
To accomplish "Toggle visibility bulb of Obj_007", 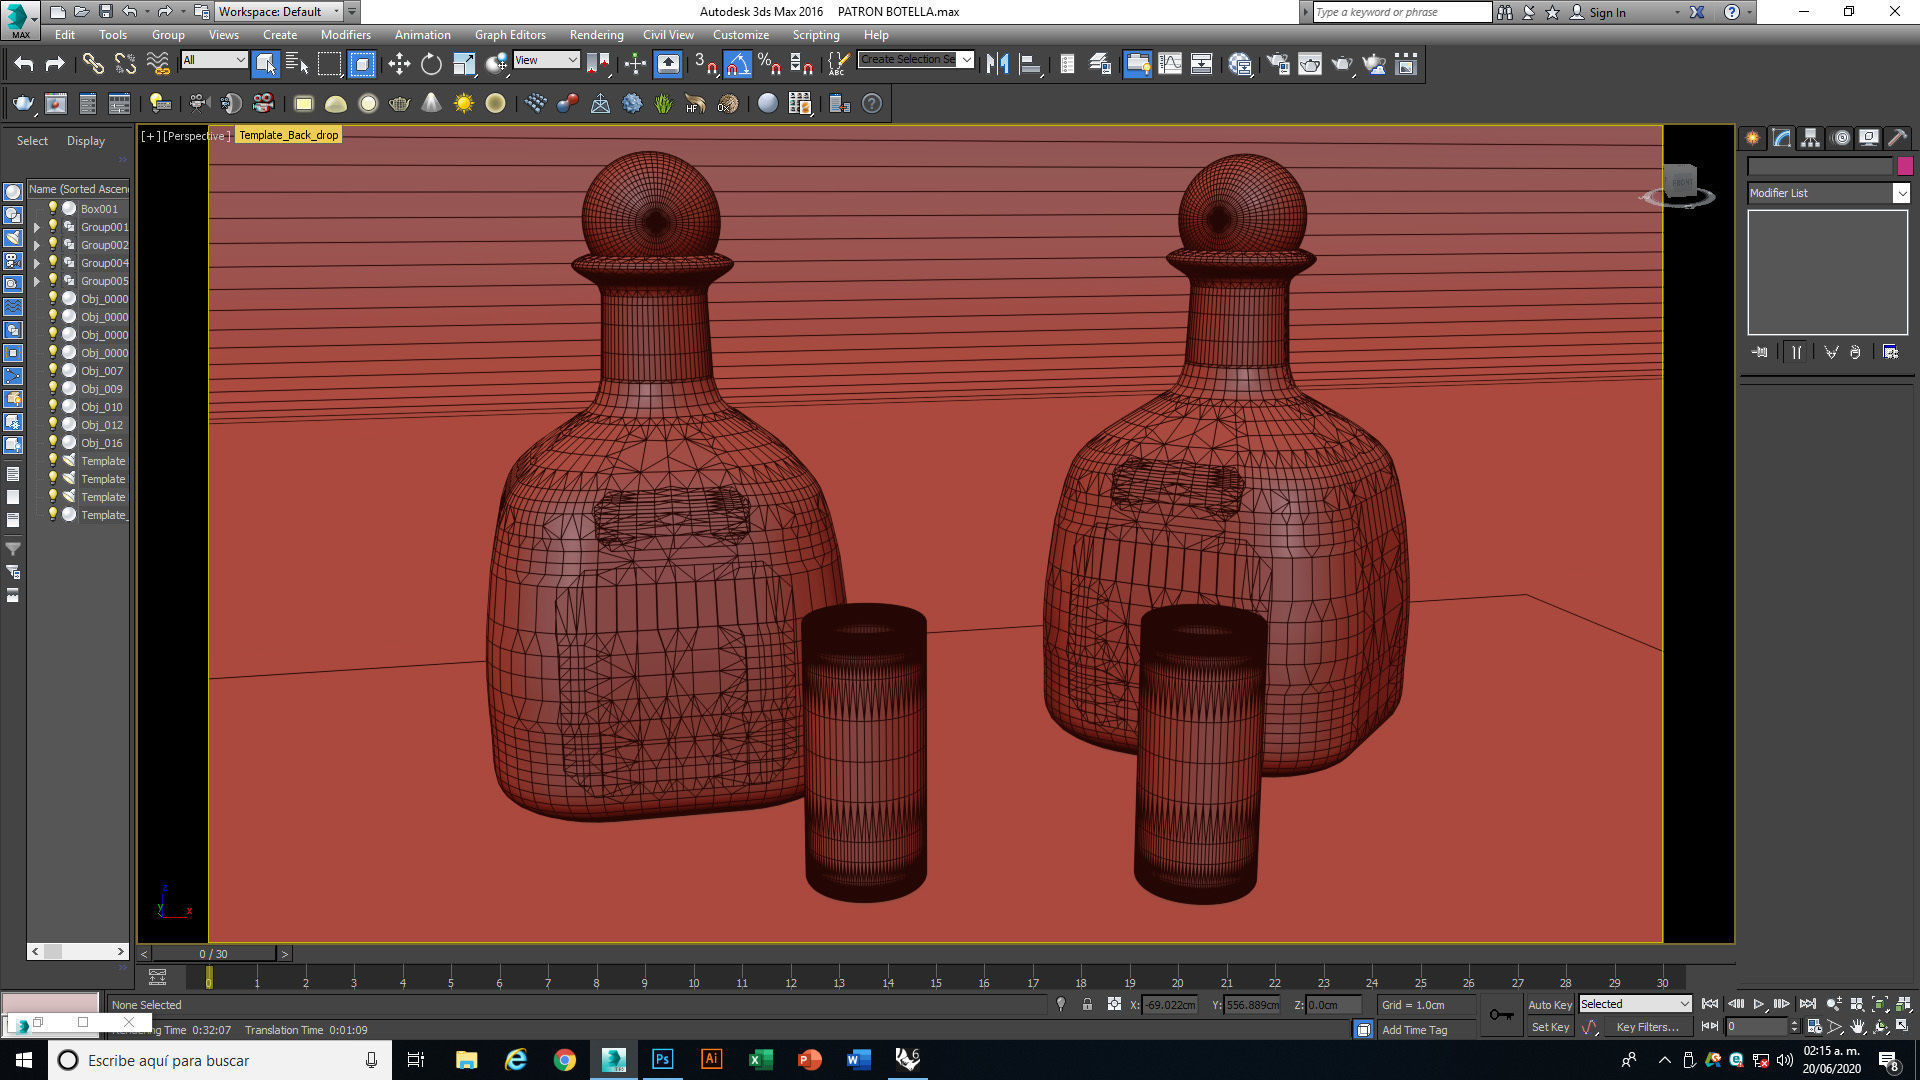I will 53,370.
